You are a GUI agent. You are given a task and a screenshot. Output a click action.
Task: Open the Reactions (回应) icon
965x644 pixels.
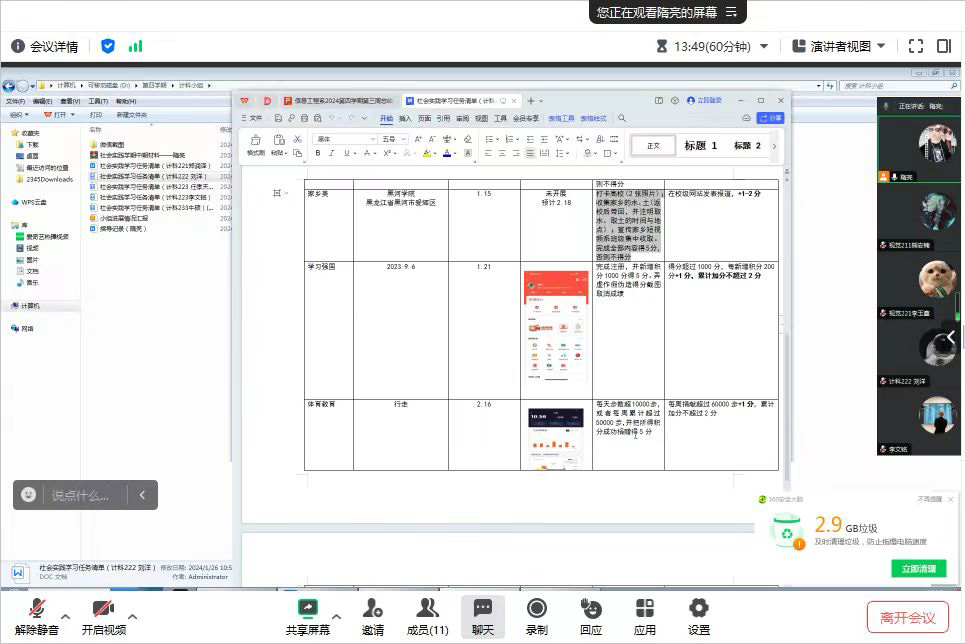click(591, 616)
